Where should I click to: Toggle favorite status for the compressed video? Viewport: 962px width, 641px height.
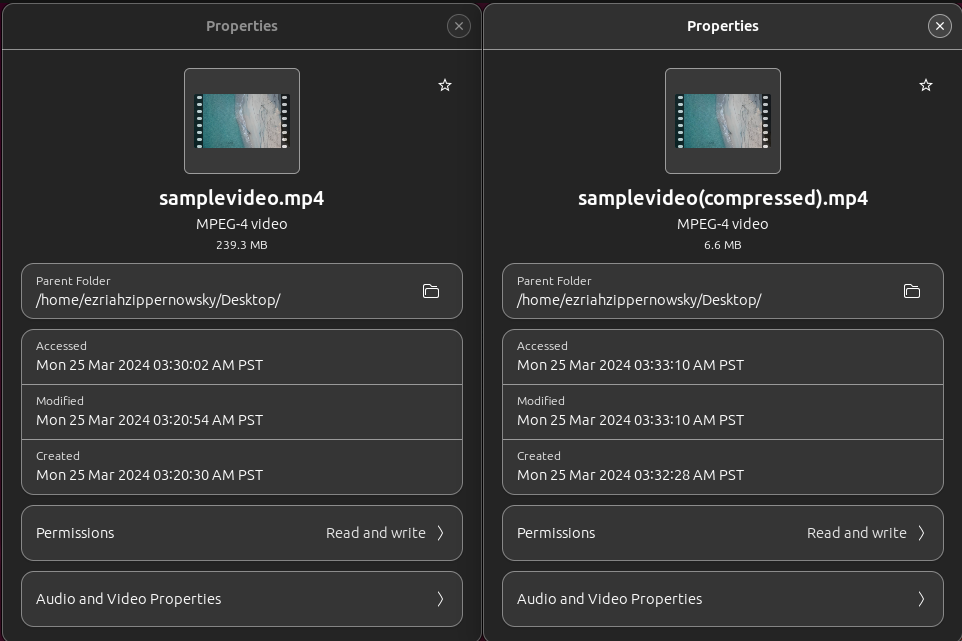[x=926, y=85]
